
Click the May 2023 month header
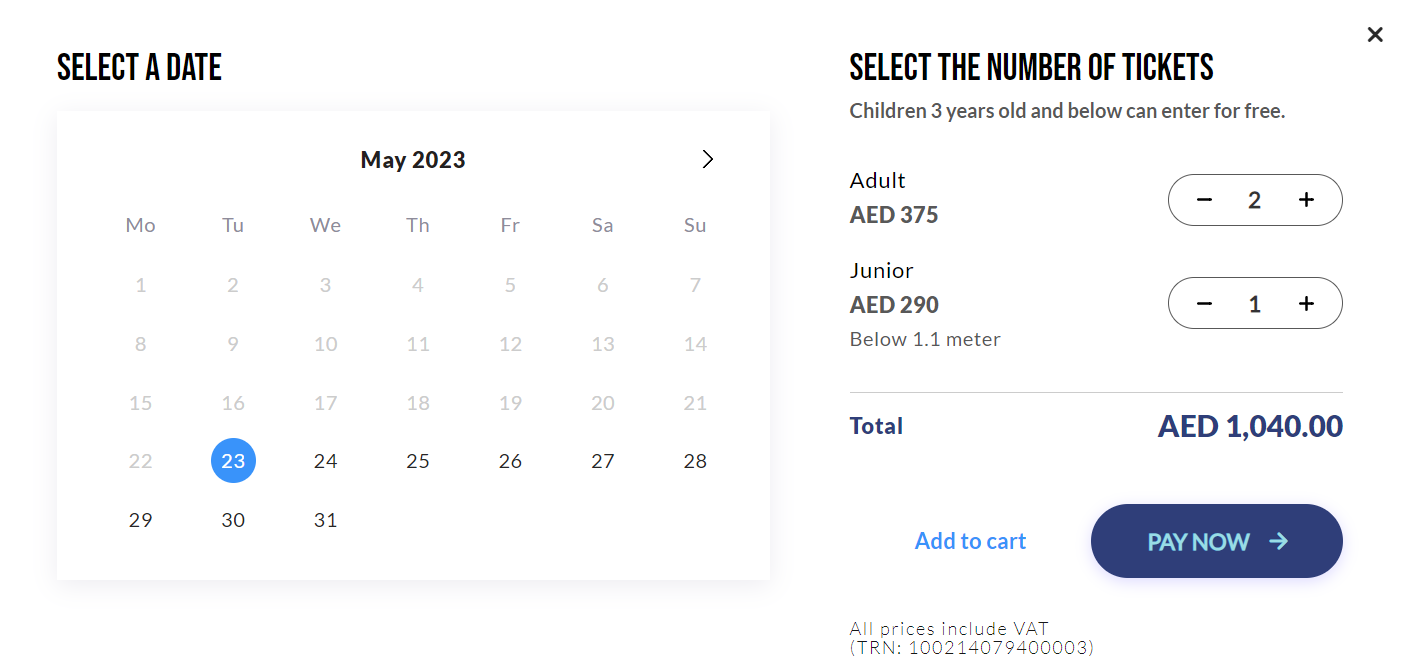[x=413, y=160]
